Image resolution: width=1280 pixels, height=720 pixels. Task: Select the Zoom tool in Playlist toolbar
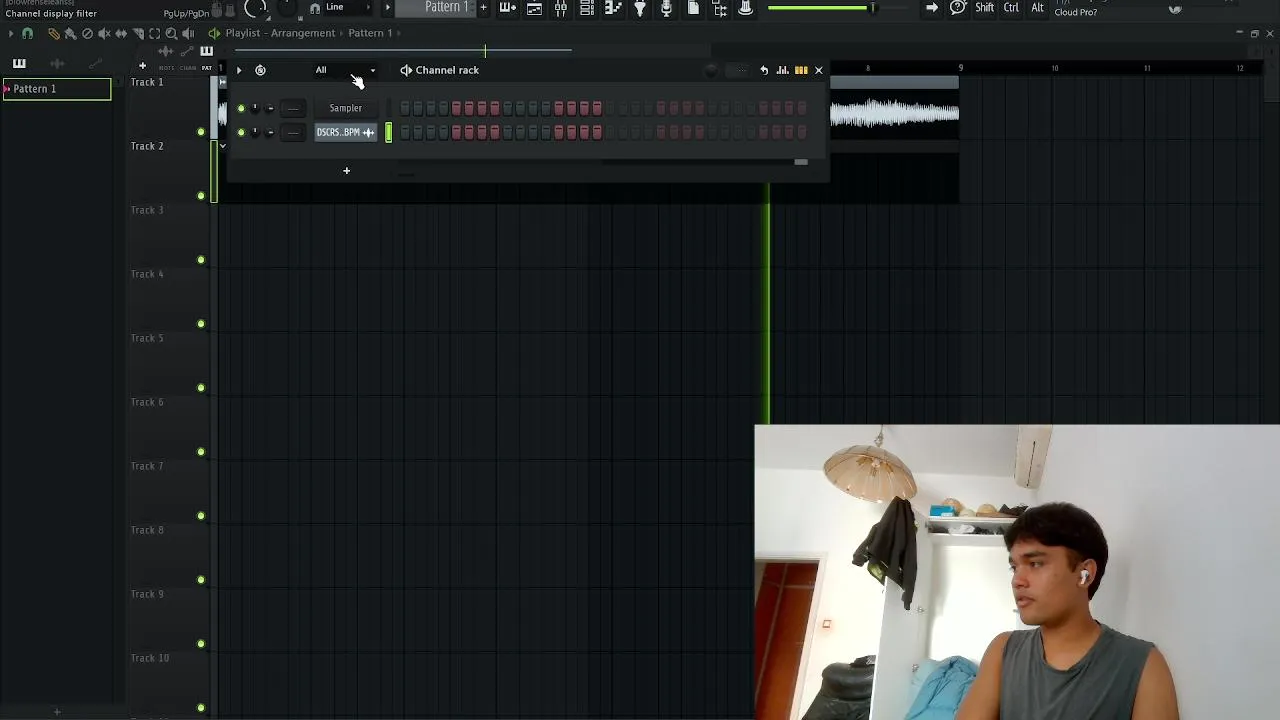[171, 33]
